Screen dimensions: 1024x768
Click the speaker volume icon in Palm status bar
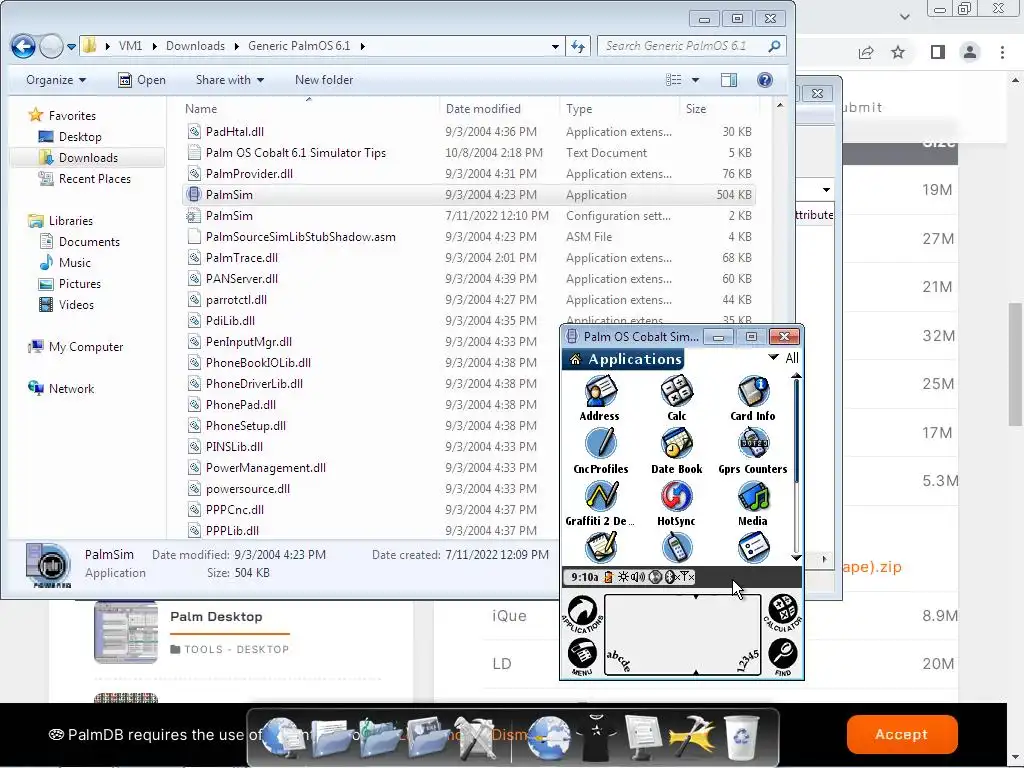coord(638,577)
